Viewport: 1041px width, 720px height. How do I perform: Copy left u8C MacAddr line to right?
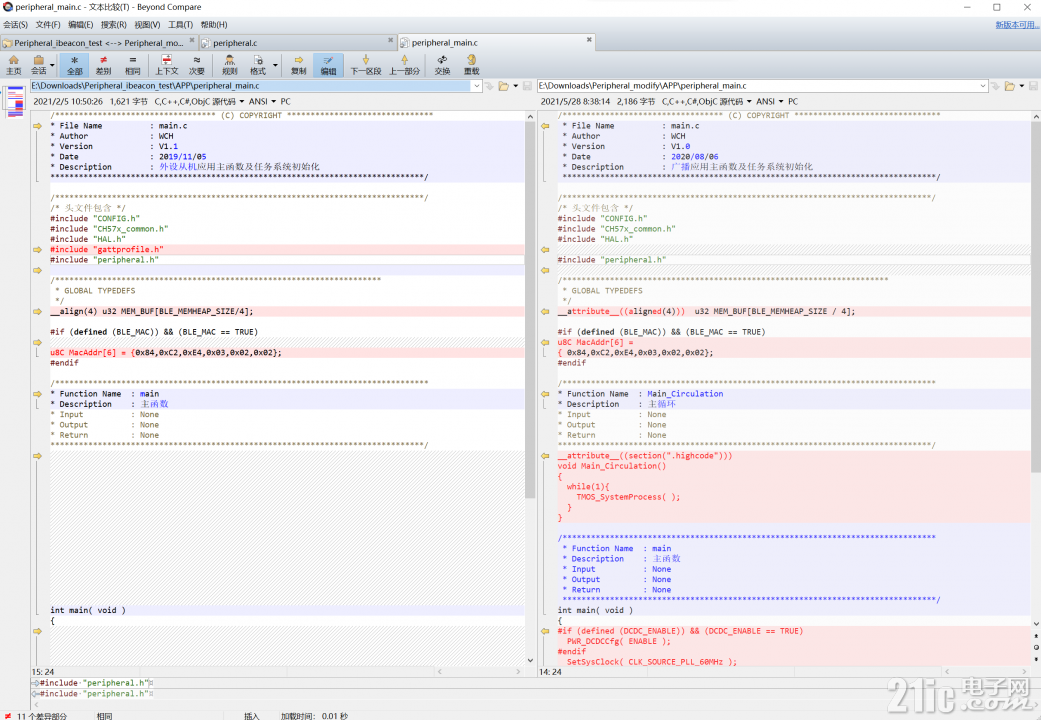point(37,343)
